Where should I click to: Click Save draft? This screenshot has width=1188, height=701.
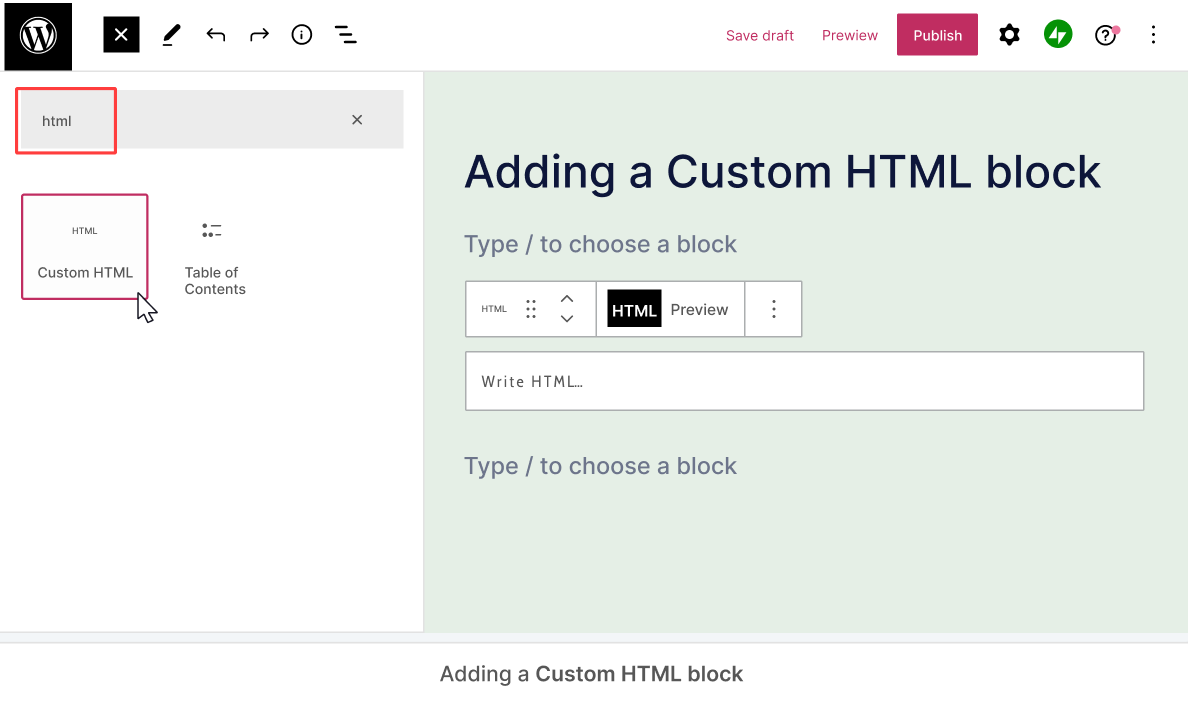(759, 36)
